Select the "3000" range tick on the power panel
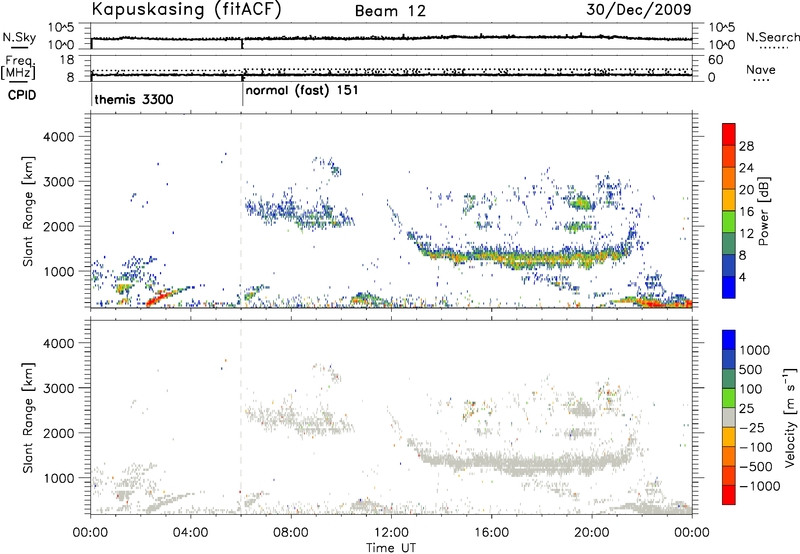Image resolution: width=800 pixels, height=554 pixels. 58,182
